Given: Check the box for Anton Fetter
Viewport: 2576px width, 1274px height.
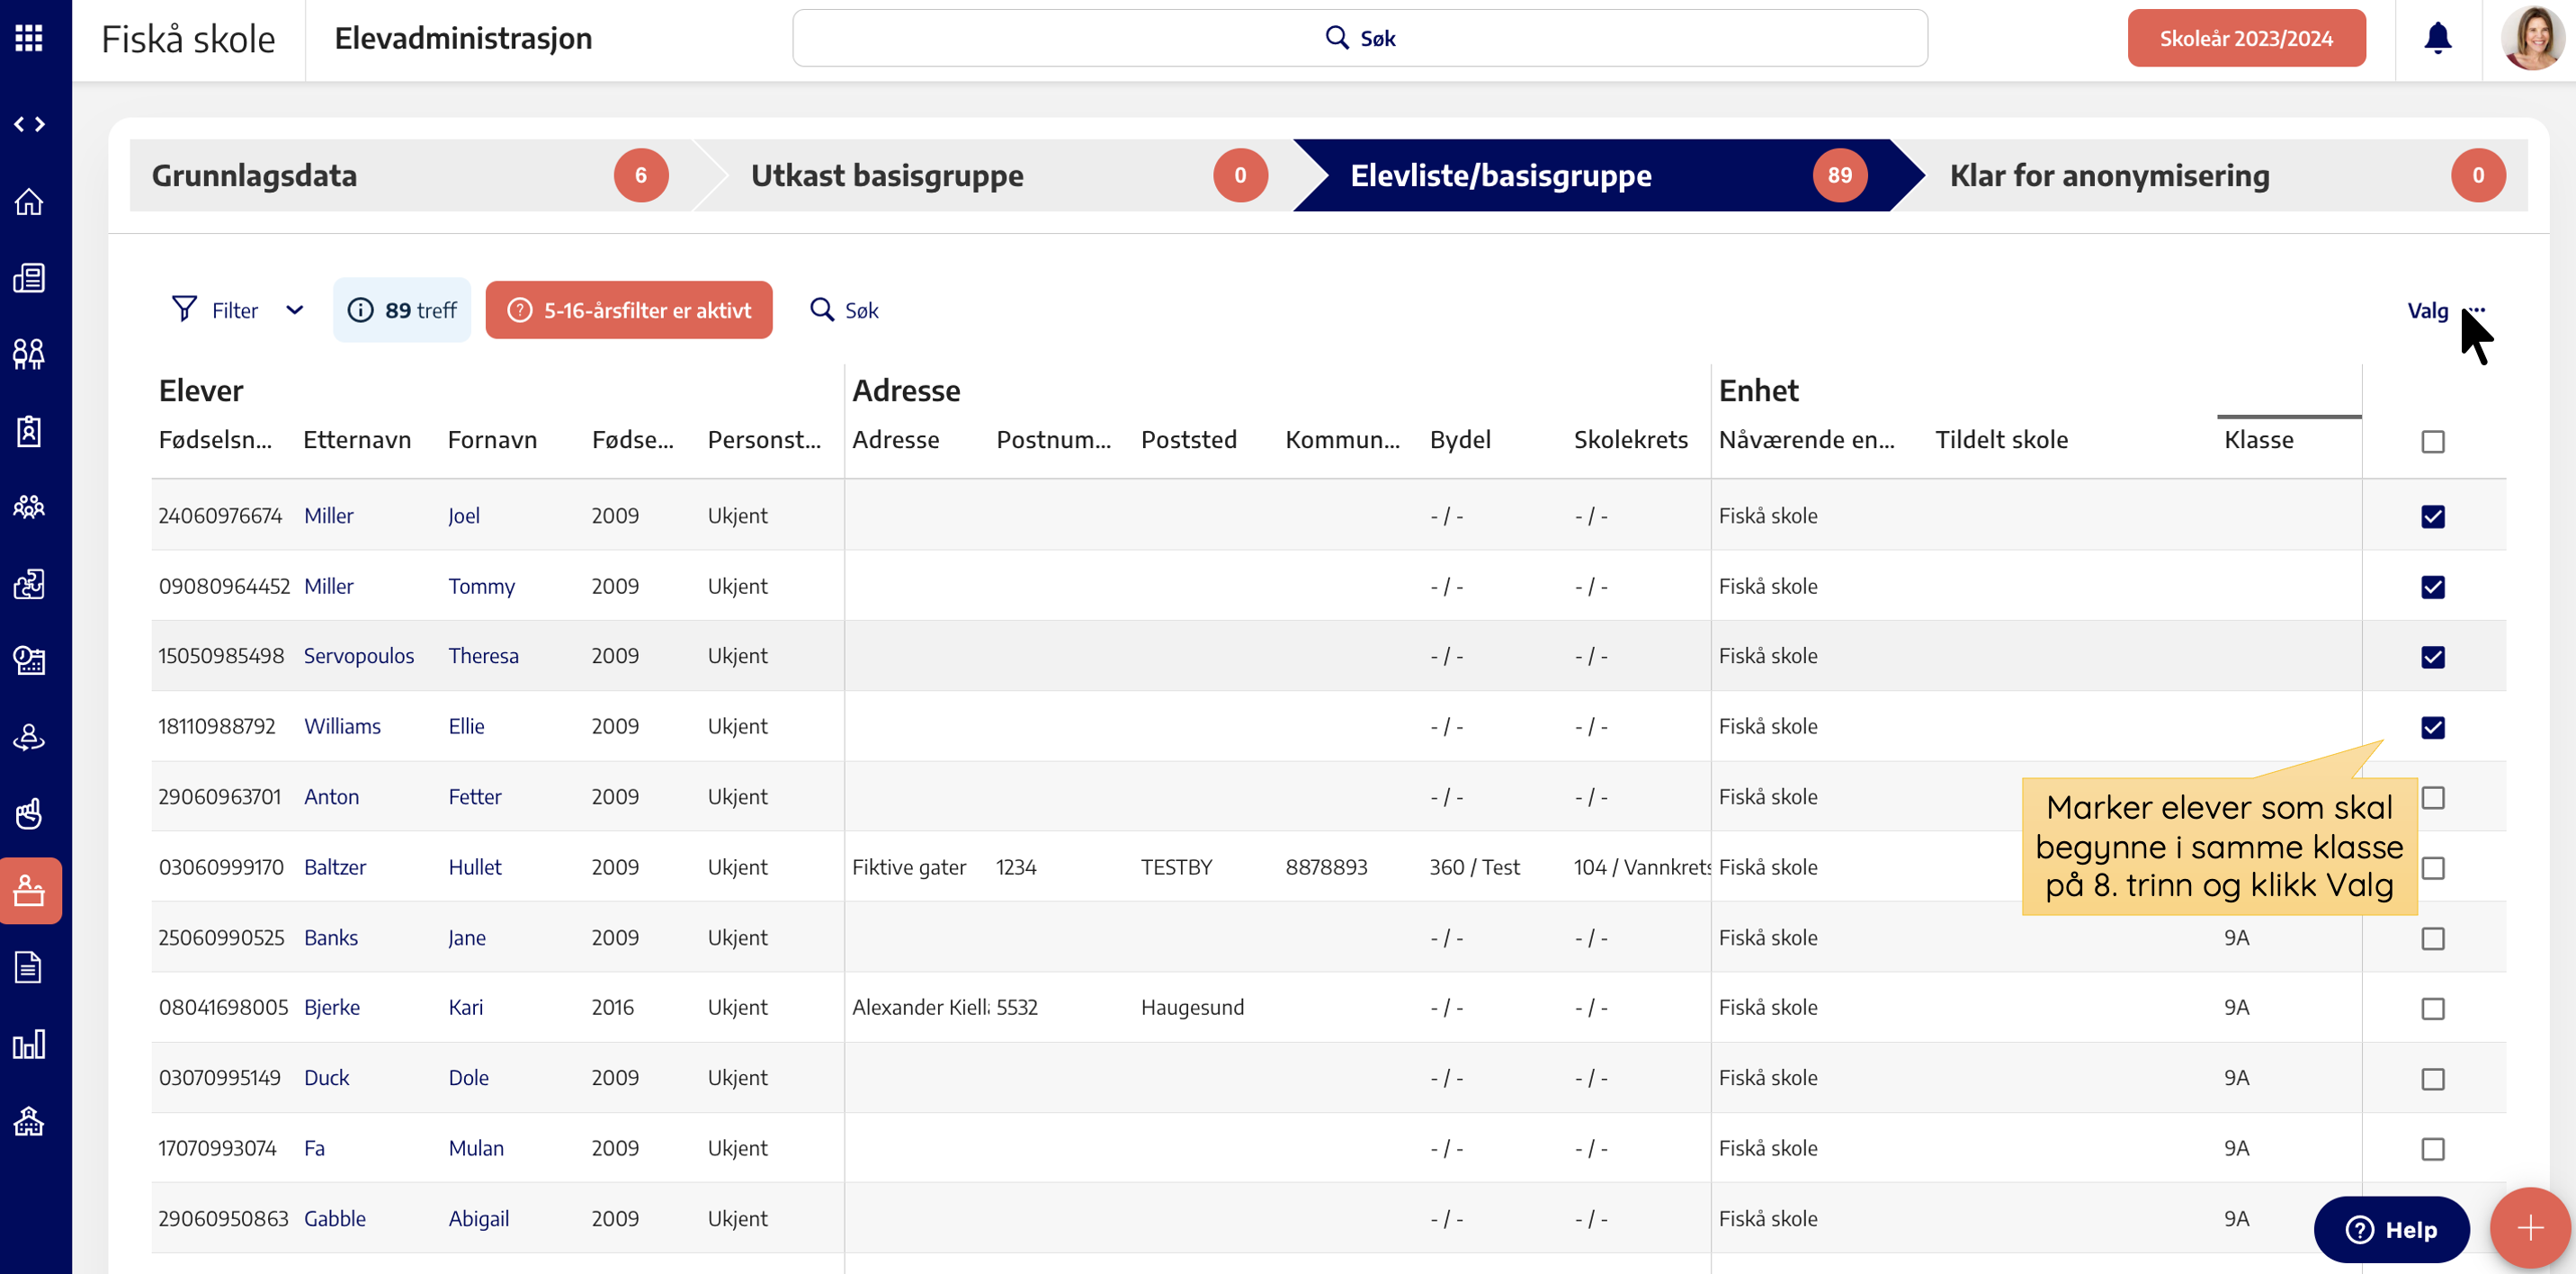Looking at the screenshot, I should click(2432, 797).
